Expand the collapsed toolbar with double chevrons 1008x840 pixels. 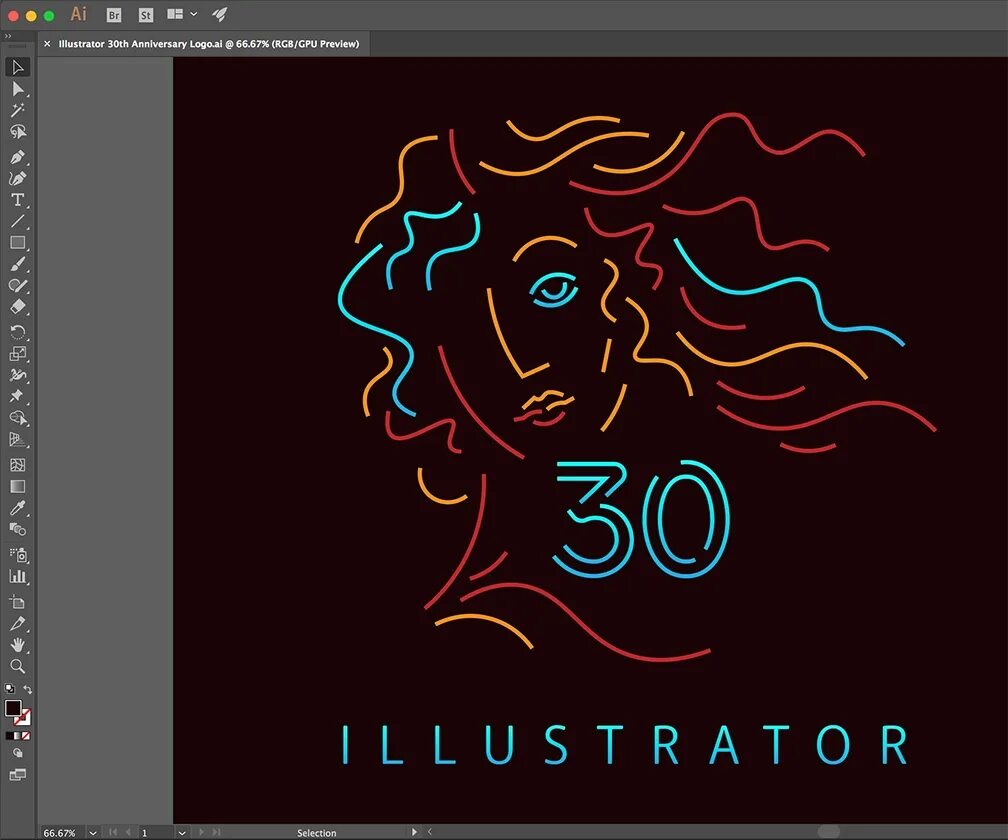click(8, 36)
